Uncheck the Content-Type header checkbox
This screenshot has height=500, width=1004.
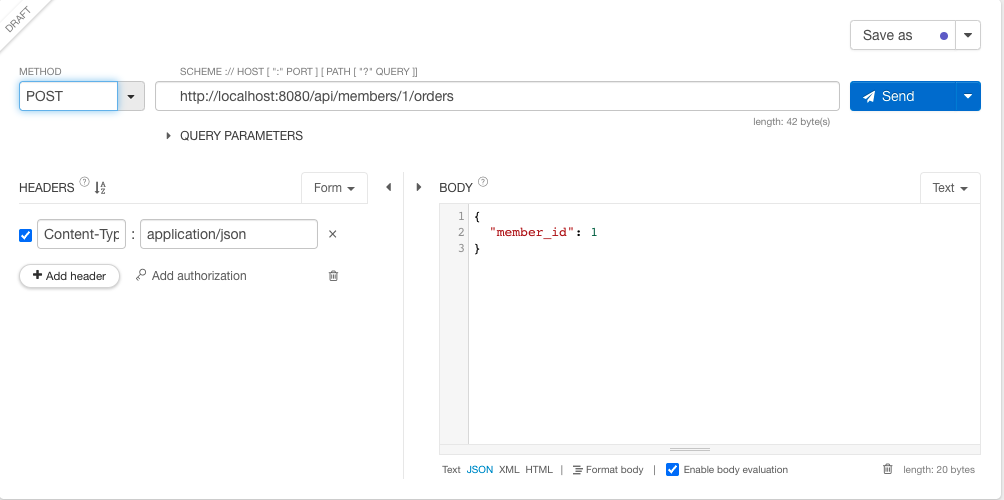tap(26, 235)
